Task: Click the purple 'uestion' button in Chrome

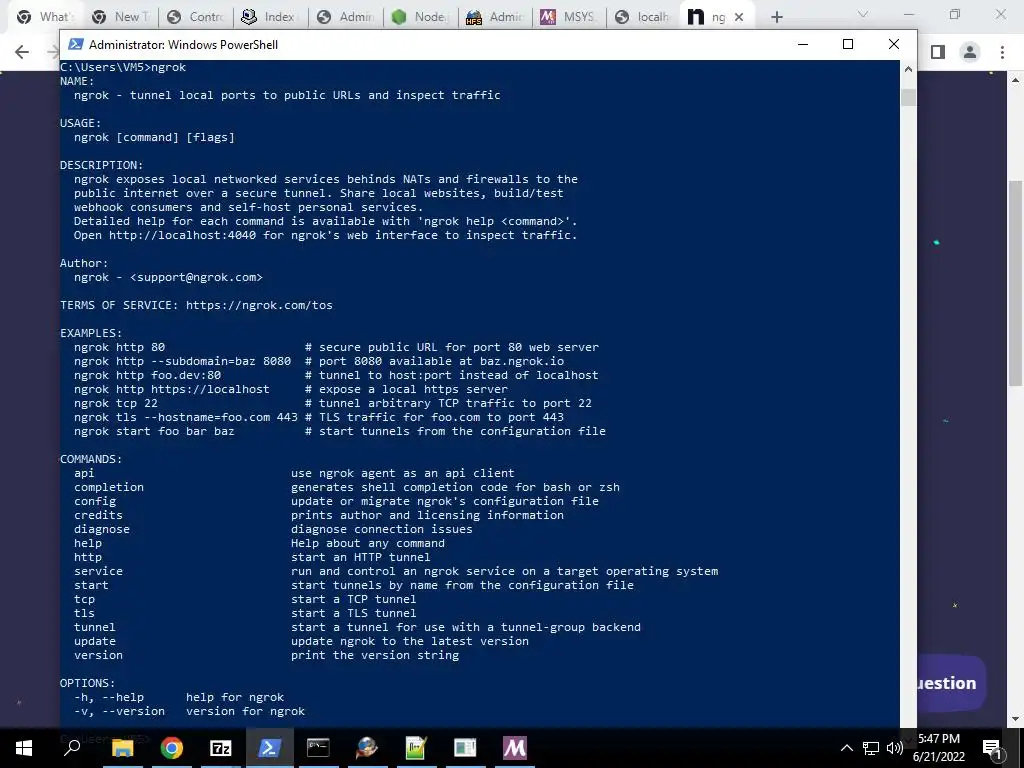Action: (x=952, y=683)
